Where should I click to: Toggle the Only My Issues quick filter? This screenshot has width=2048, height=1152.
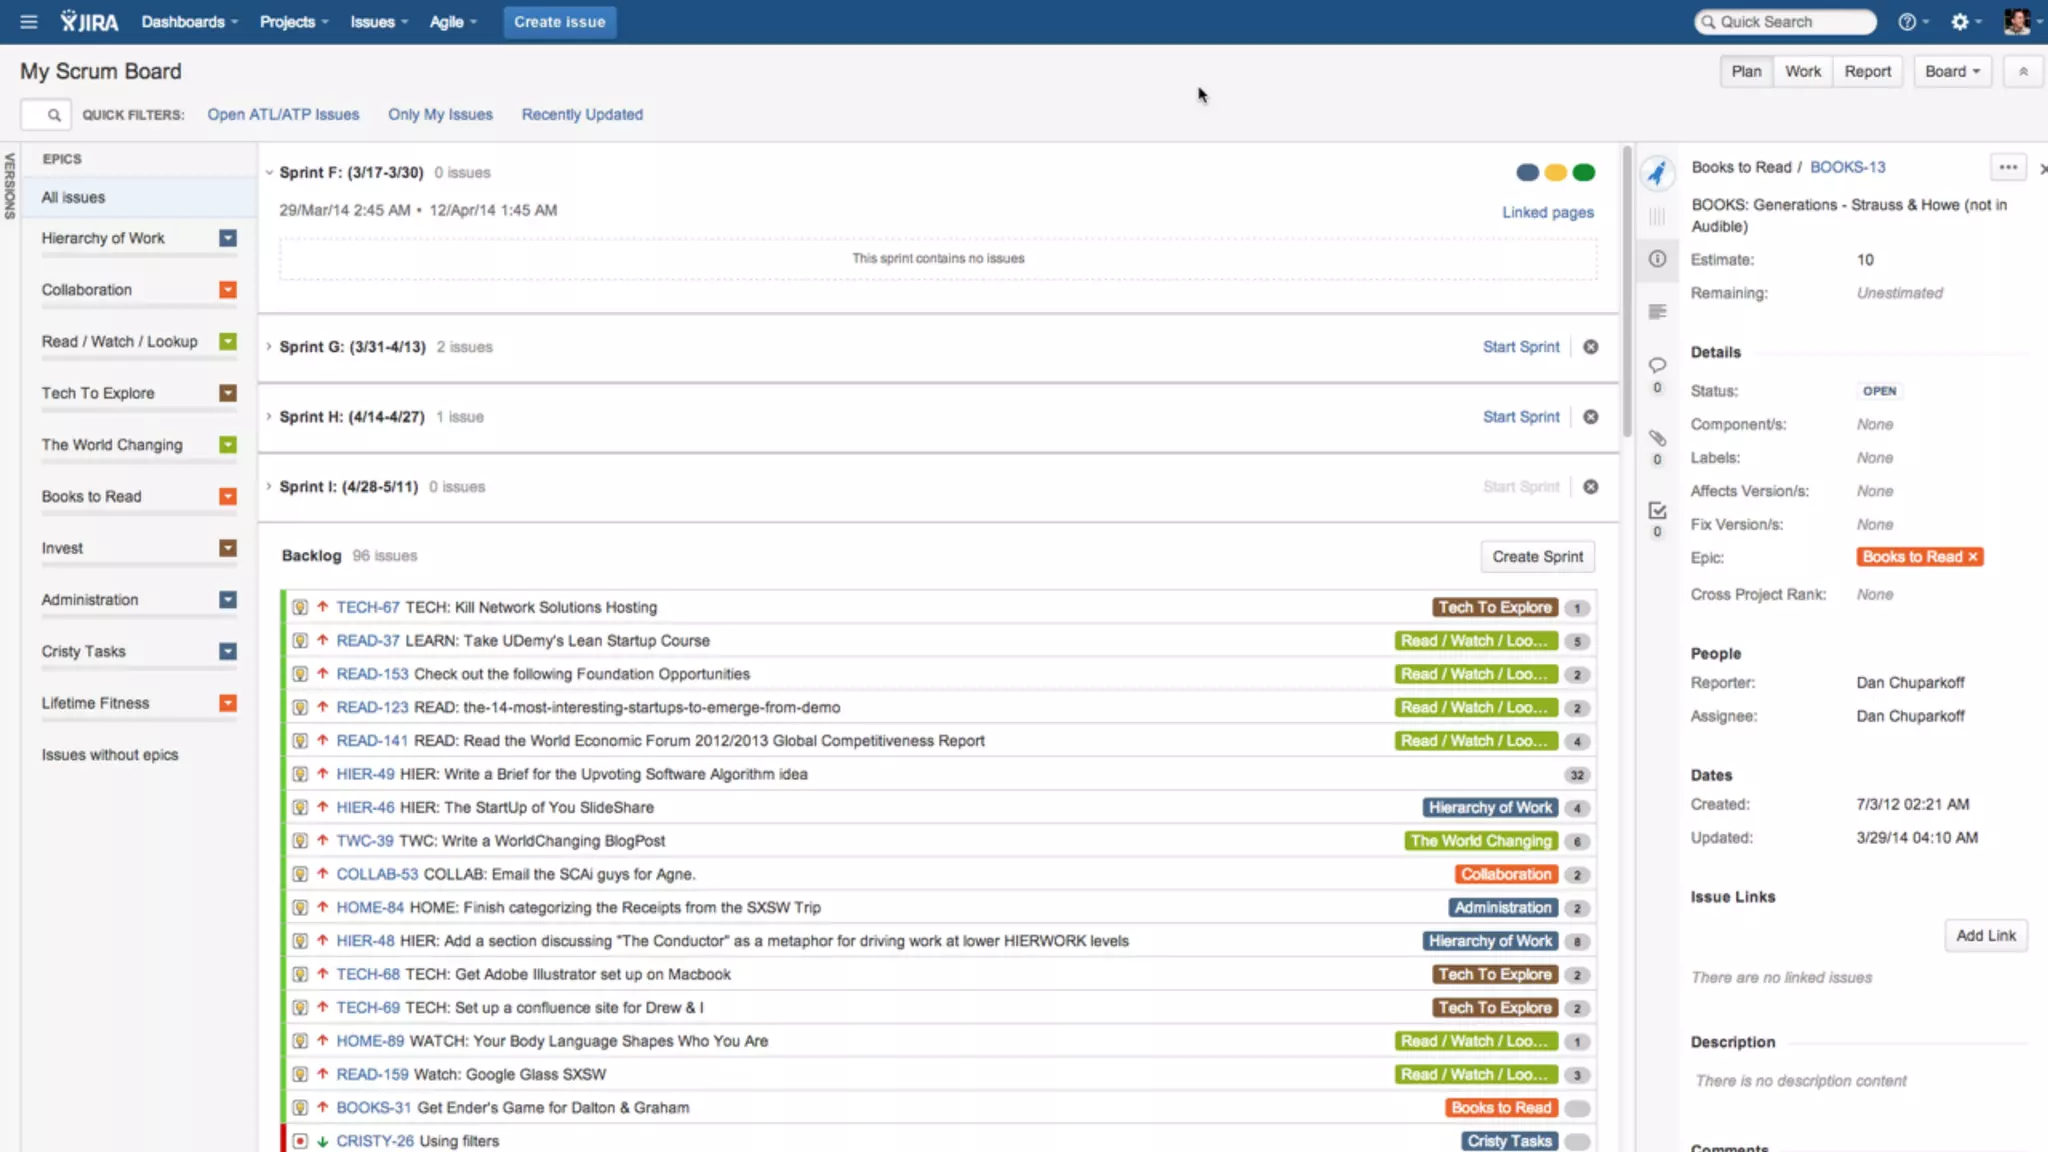[x=440, y=114]
